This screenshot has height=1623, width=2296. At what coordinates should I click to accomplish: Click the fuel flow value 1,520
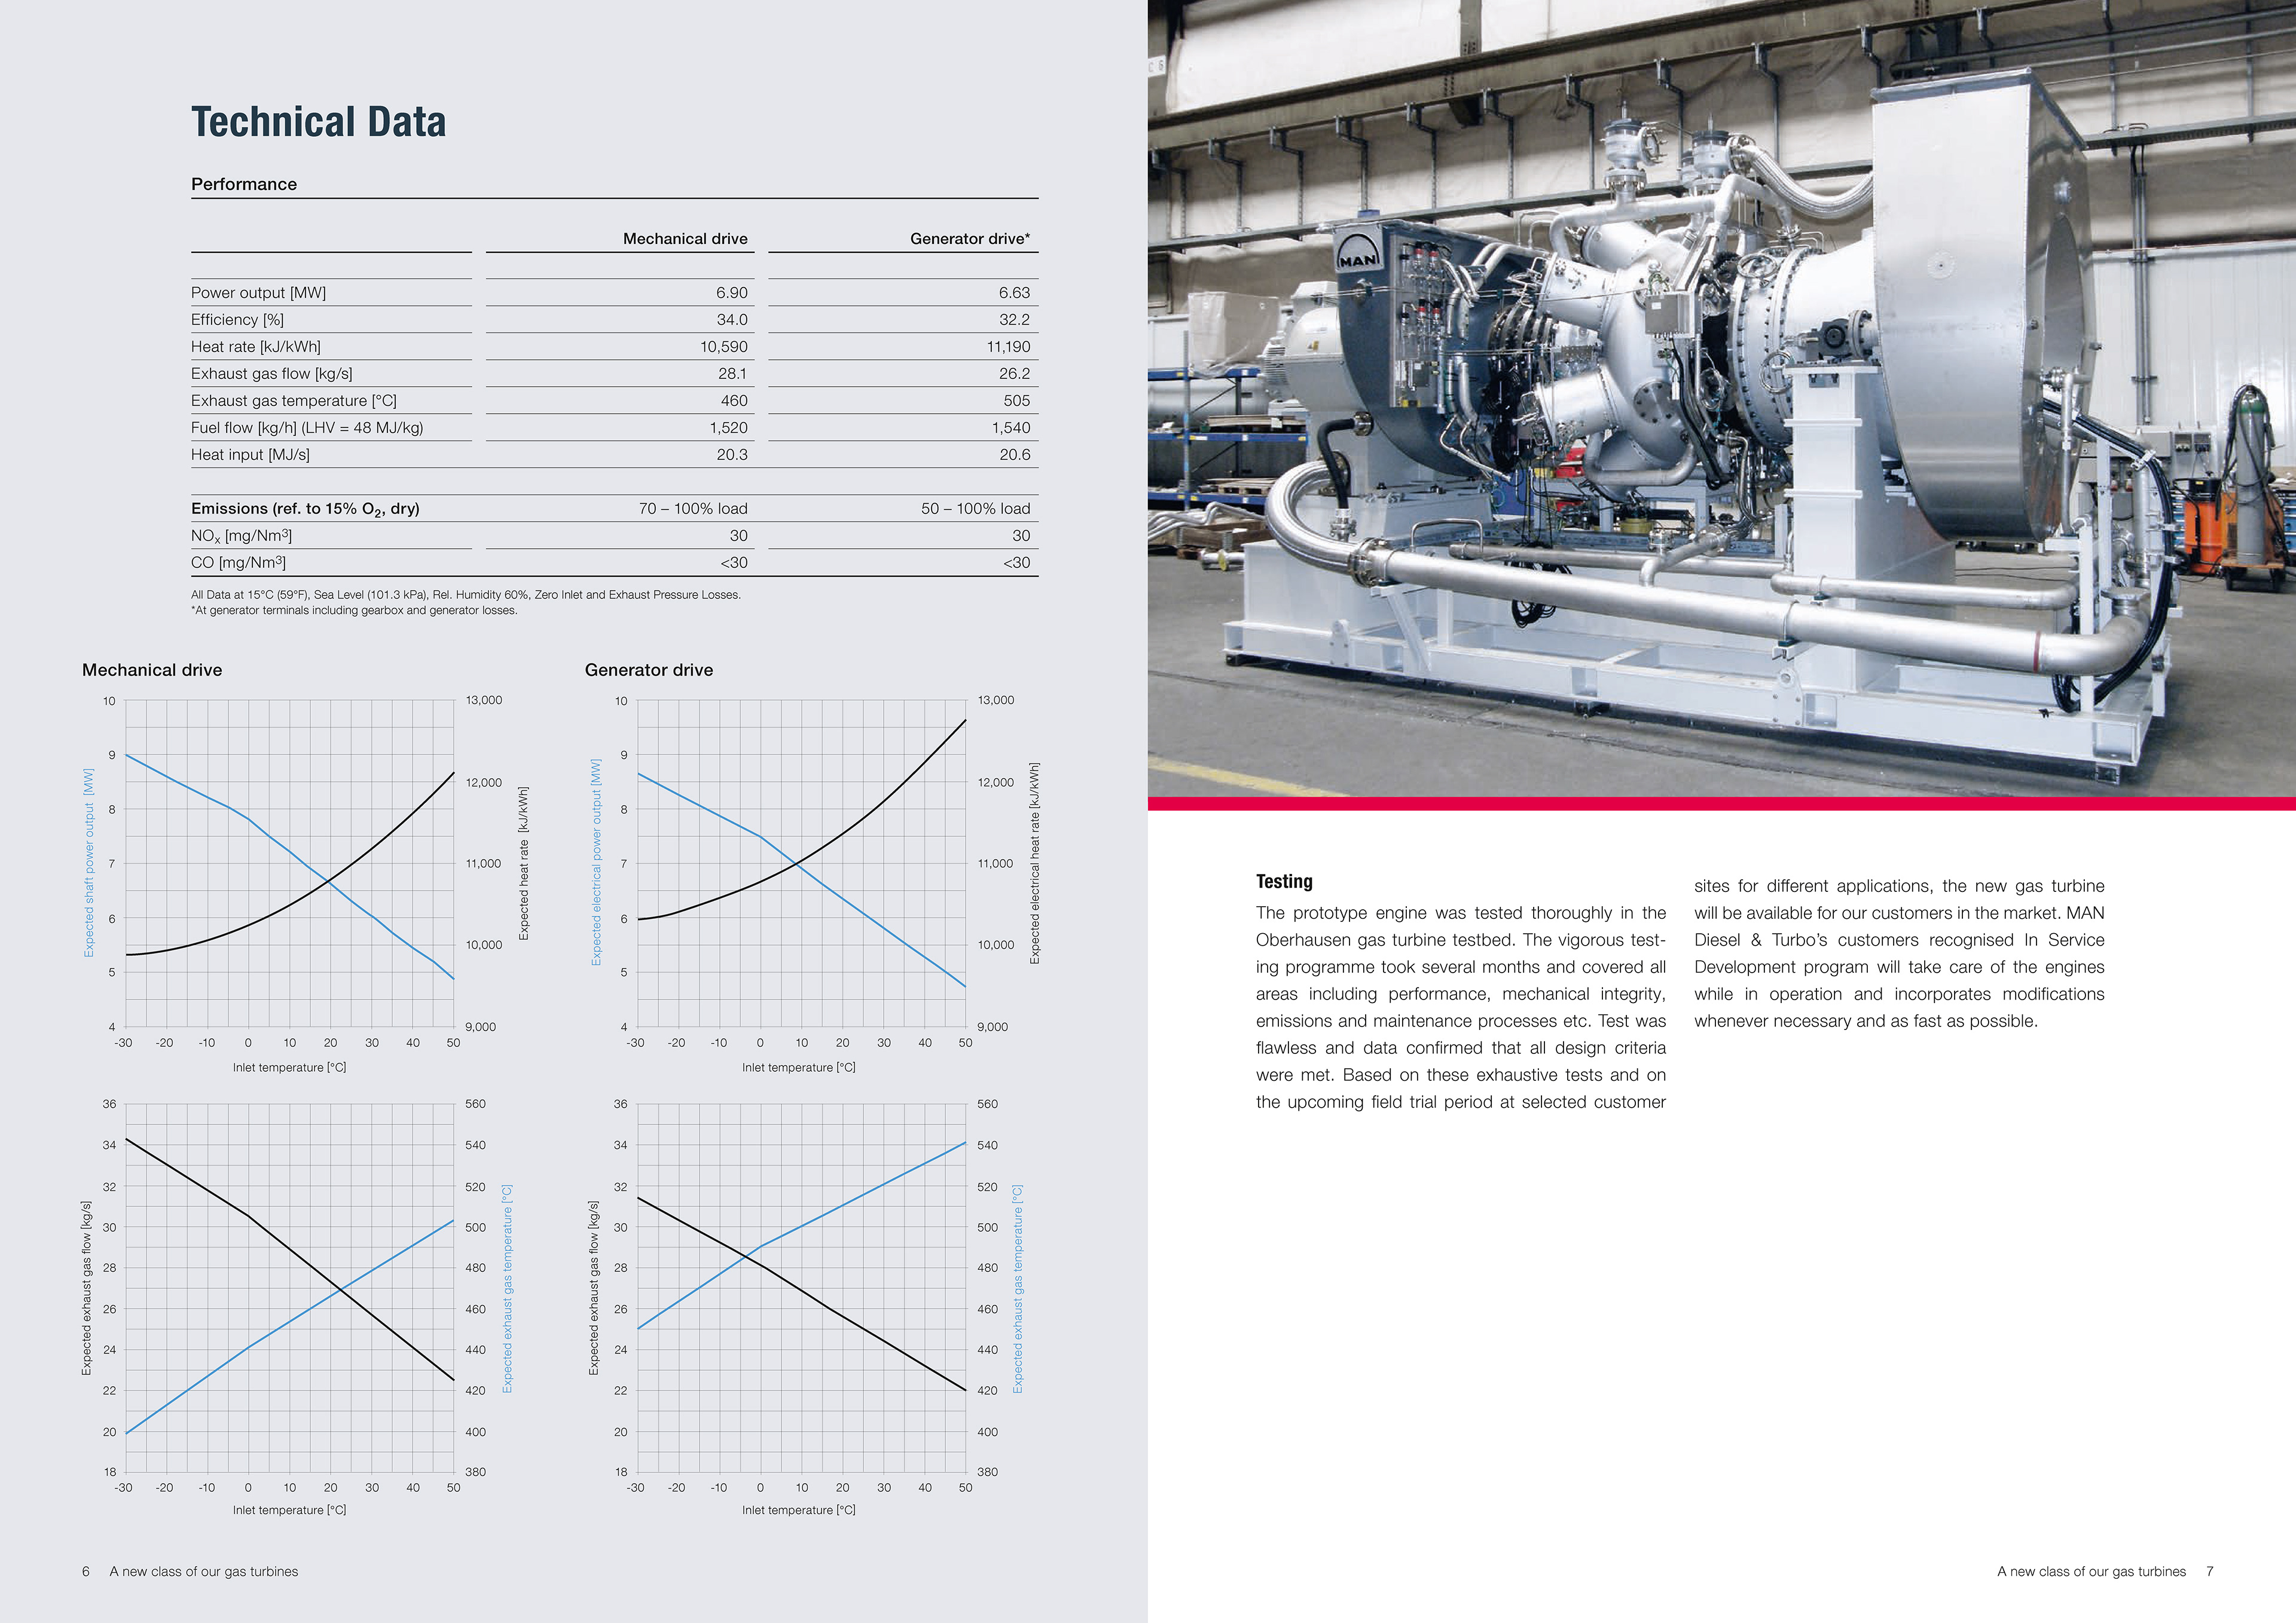pos(728,428)
